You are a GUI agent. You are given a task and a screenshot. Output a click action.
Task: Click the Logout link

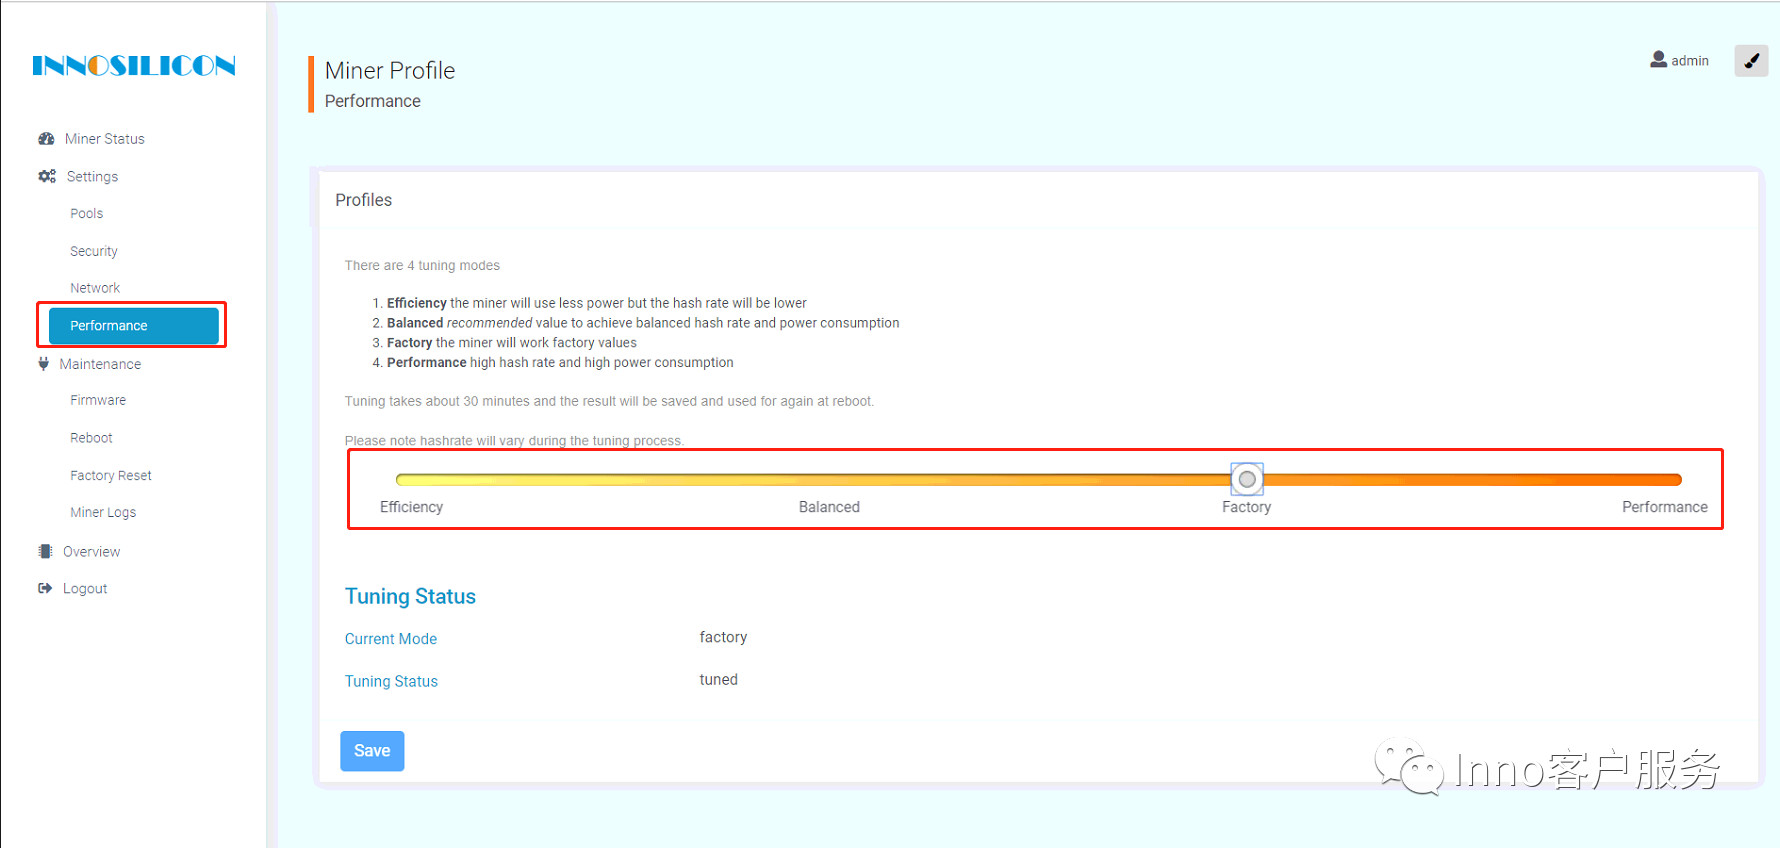(85, 589)
